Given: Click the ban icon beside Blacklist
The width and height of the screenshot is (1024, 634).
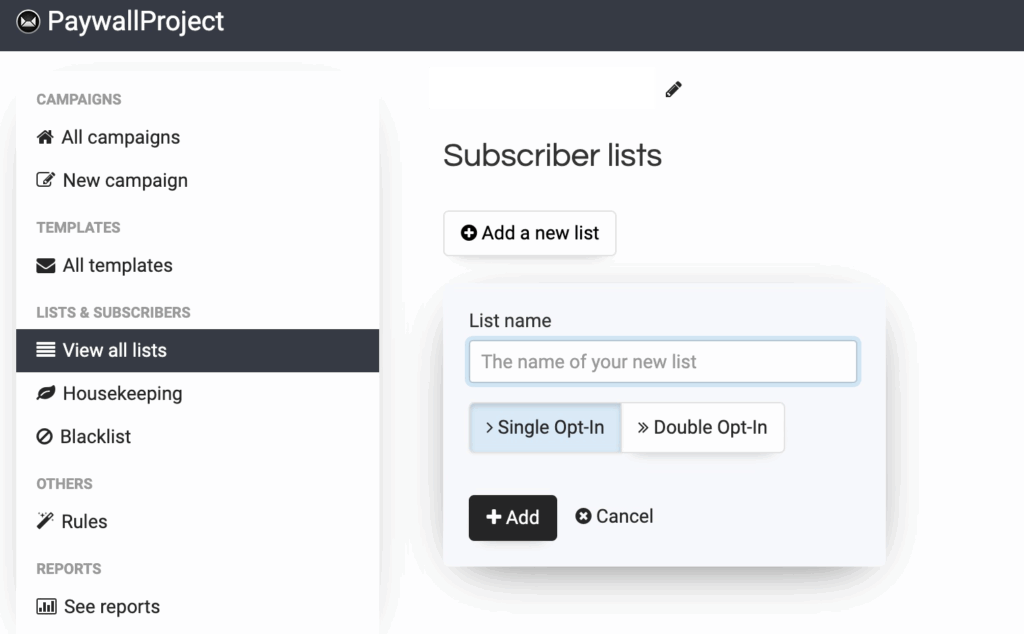Looking at the screenshot, I should click(44, 436).
